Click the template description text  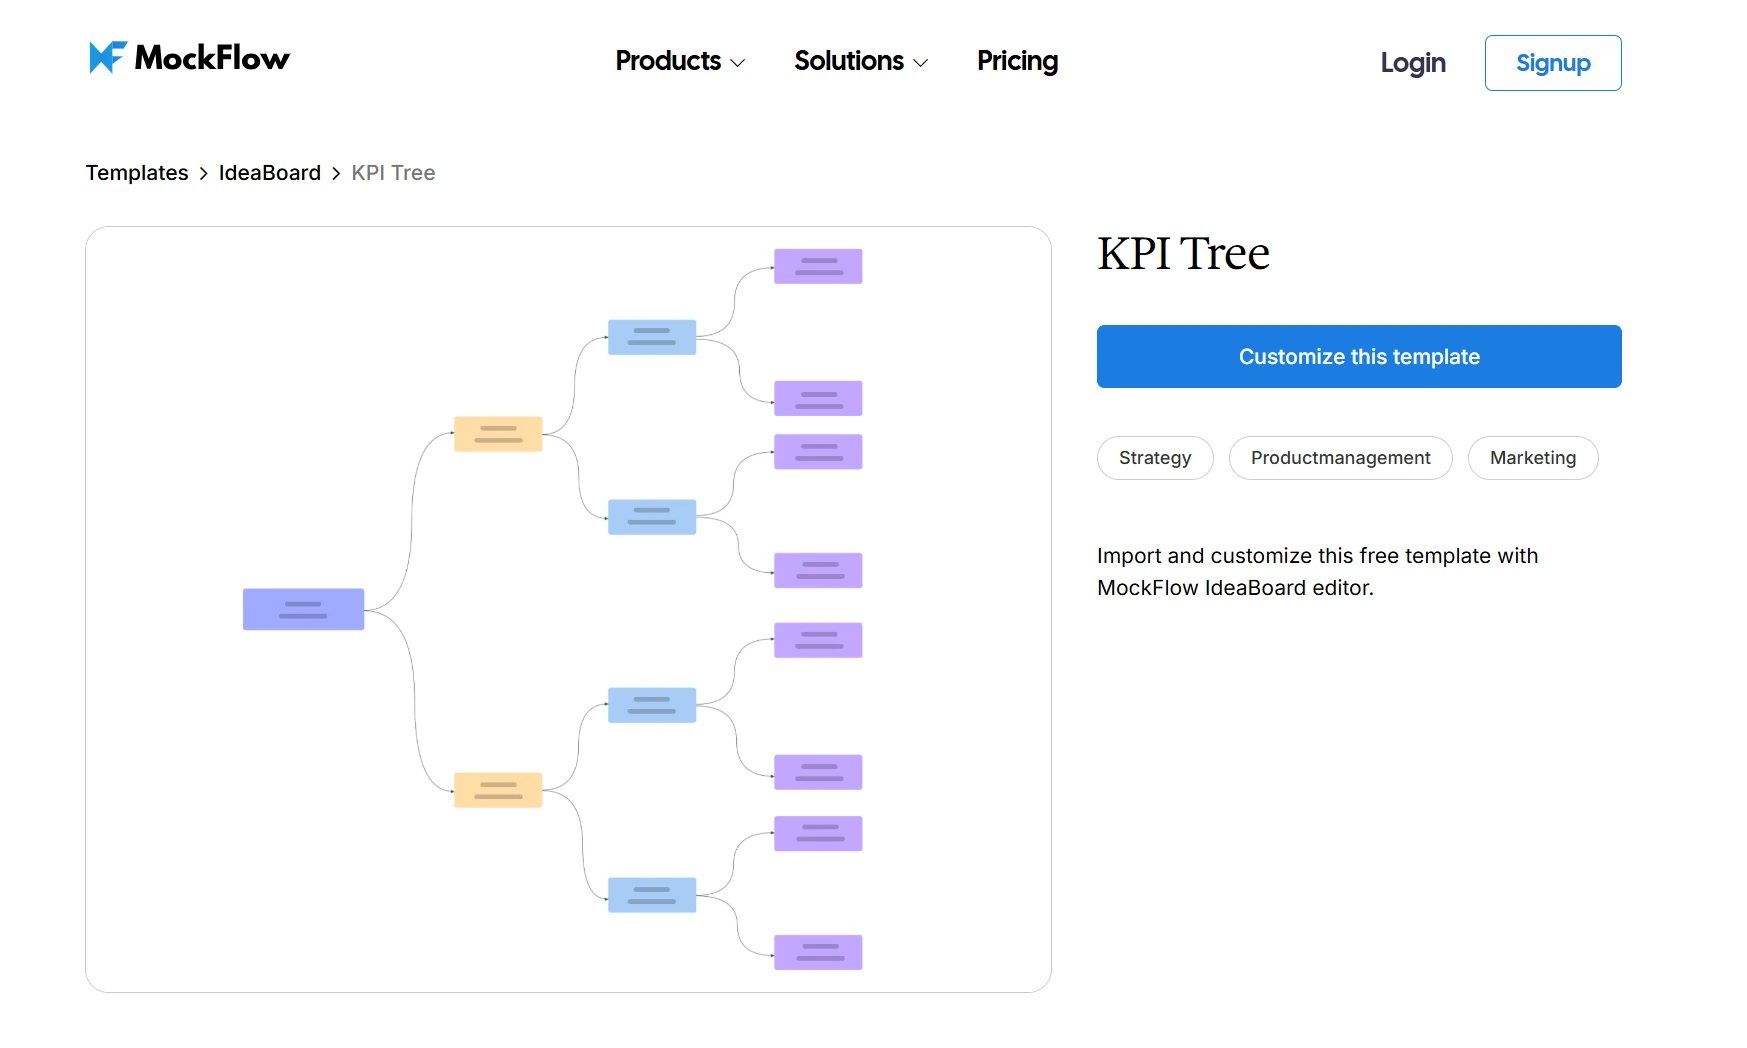(1317, 572)
